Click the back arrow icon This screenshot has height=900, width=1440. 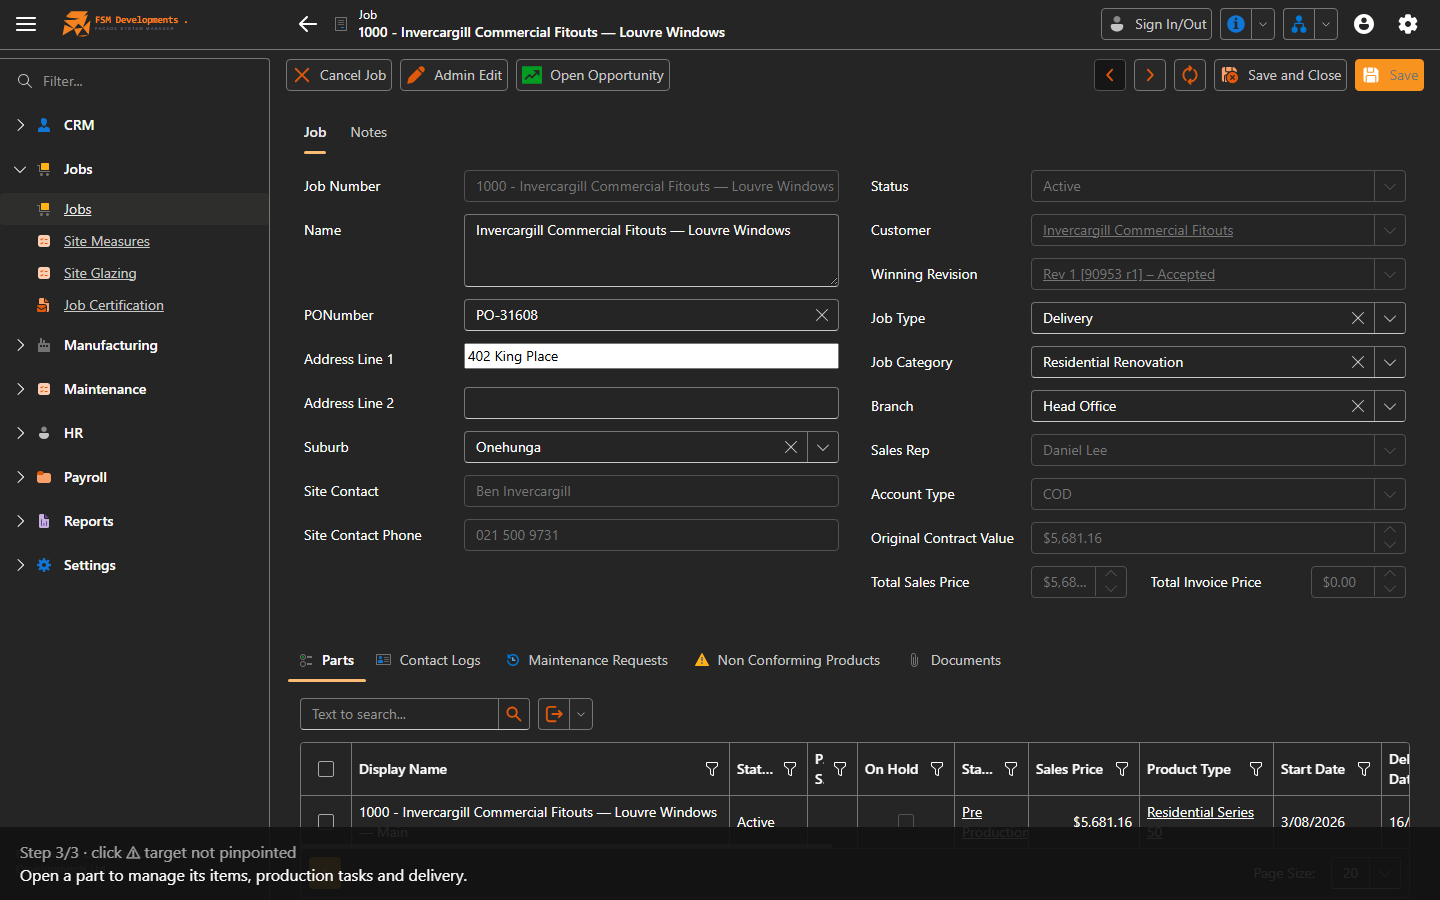tap(308, 24)
